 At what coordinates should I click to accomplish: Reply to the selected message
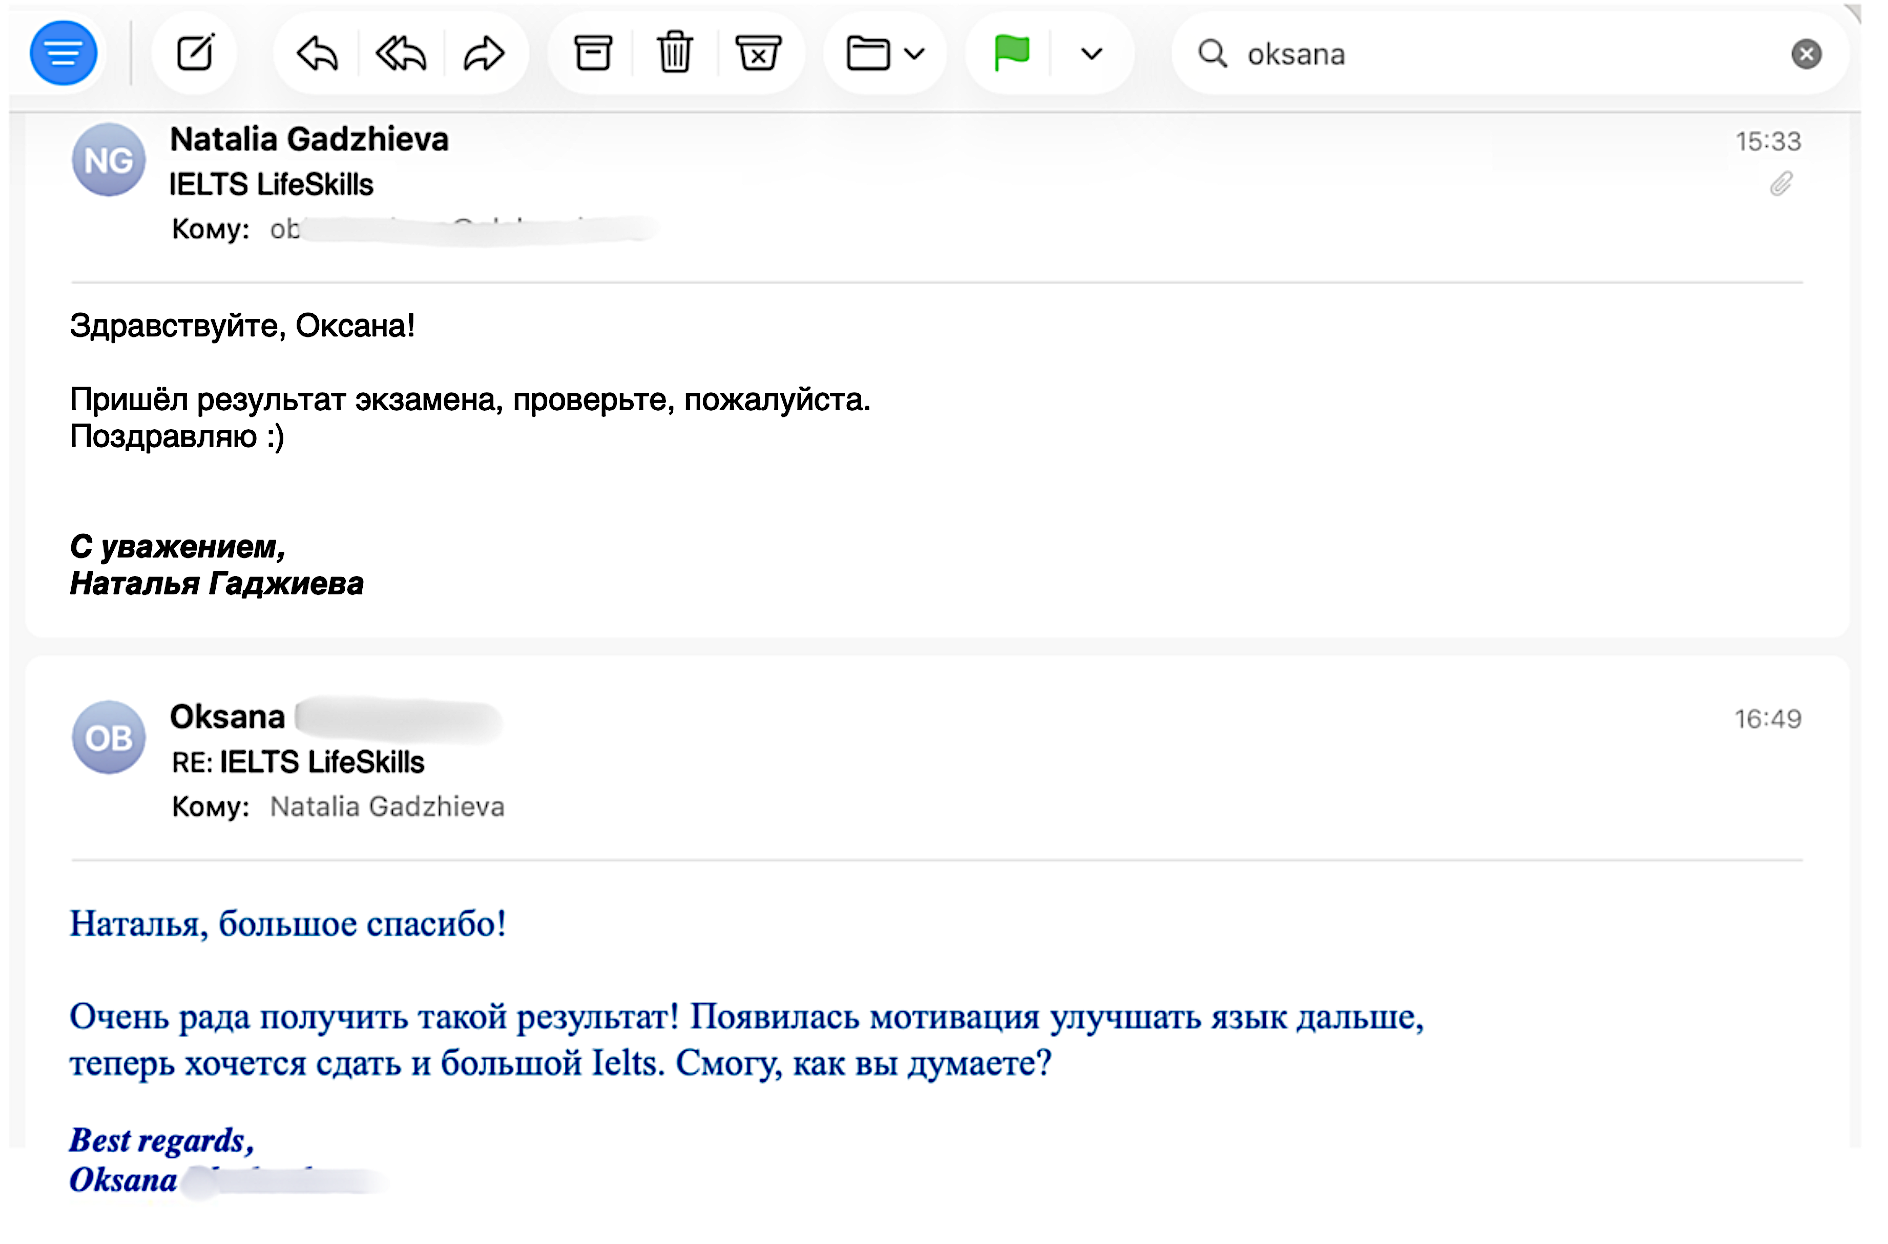[317, 53]
